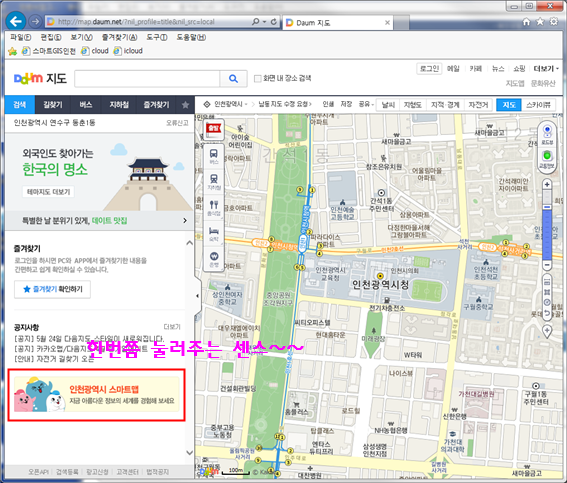Click the distance measuring ruler tool icon
Viewport: 567px width, 483px height.
coord(547,282)
